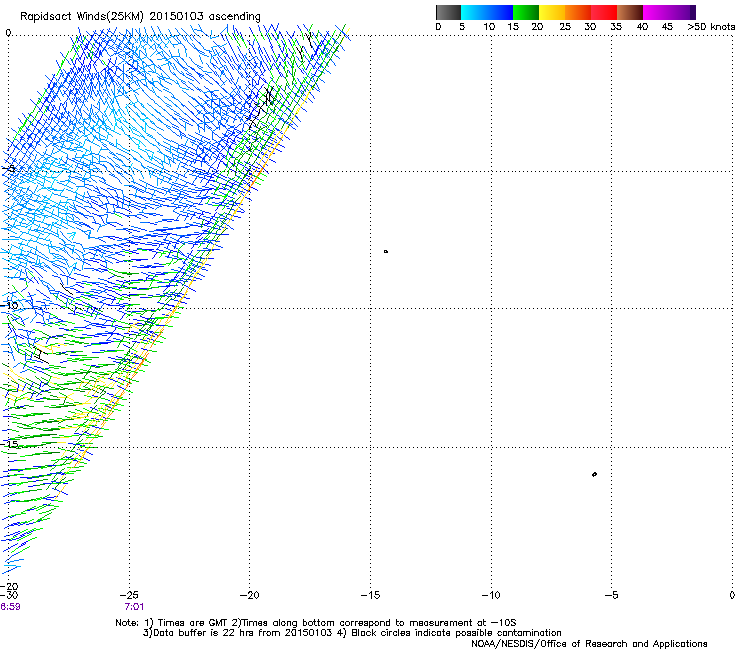Click latitude axis label -5 on left edge

pyautogui.click(x=9, y=169)
